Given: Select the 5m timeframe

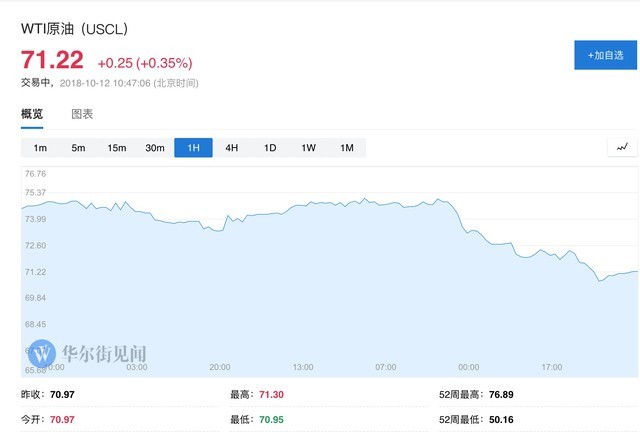Looking at the screenshot, I should [x=78, y=148].
